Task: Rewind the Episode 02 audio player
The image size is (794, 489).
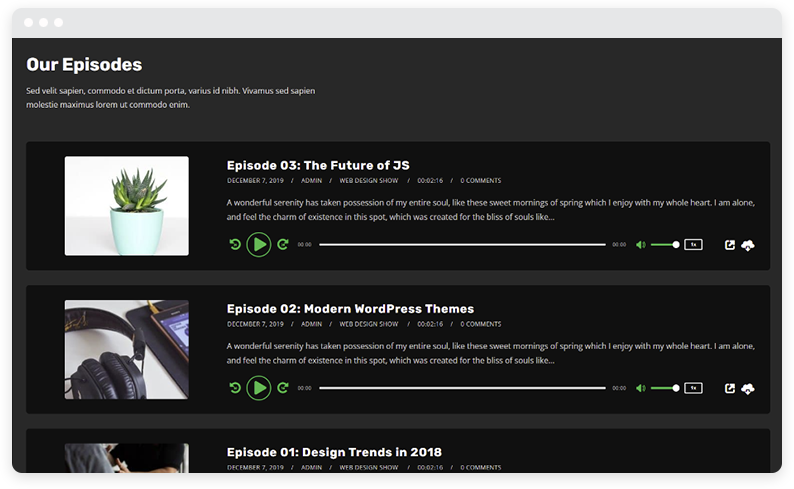Action: point(234,388)
